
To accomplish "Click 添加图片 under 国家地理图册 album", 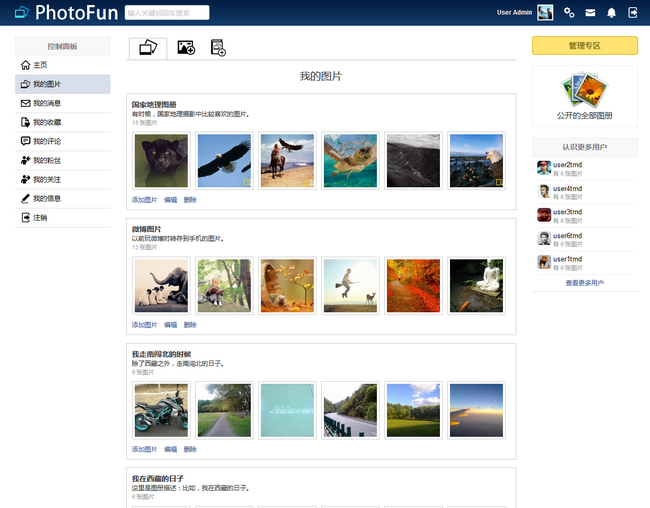I will click(144, 200).
